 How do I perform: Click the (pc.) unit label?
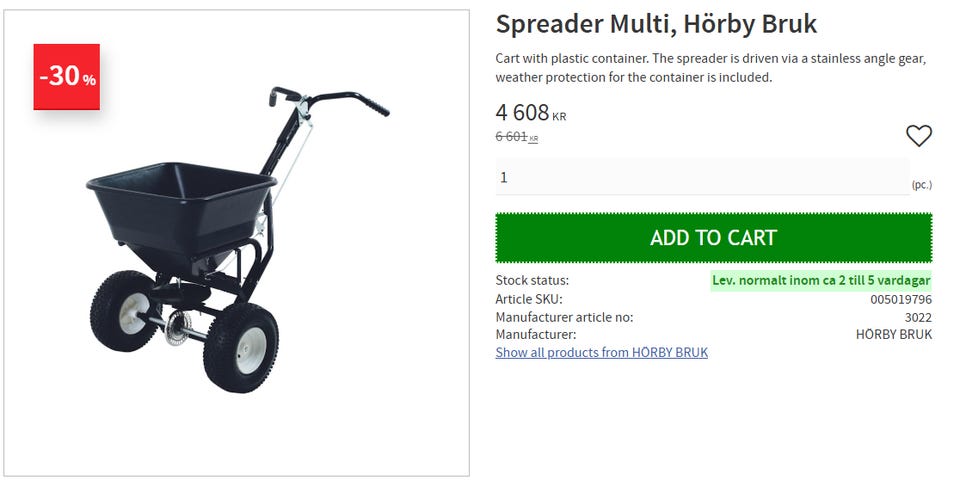[x=921, y=185]
